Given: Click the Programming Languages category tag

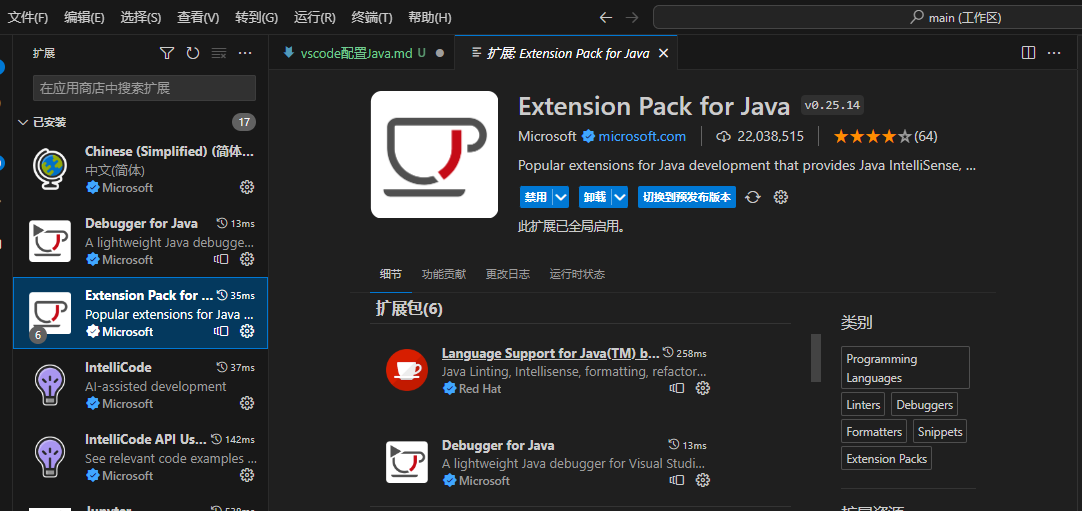Looking at the screenshot, I should tap(905, 368).
